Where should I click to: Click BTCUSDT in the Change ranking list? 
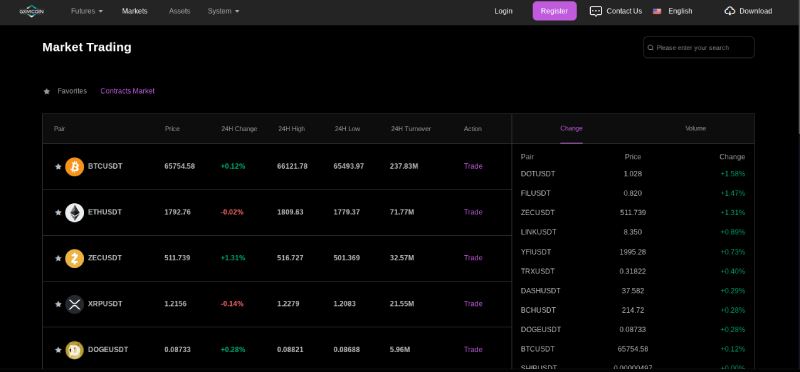pyautogui.click(x=633, y=349)
